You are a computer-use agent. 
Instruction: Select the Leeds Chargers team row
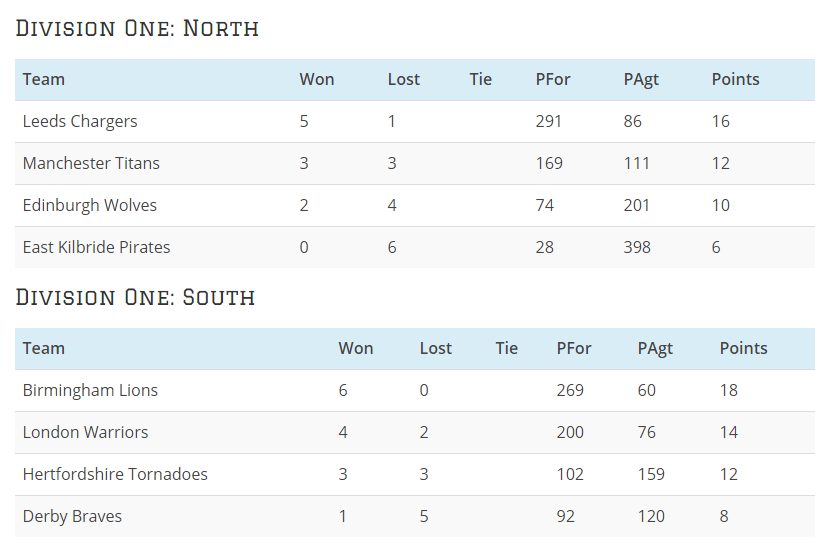415,121
